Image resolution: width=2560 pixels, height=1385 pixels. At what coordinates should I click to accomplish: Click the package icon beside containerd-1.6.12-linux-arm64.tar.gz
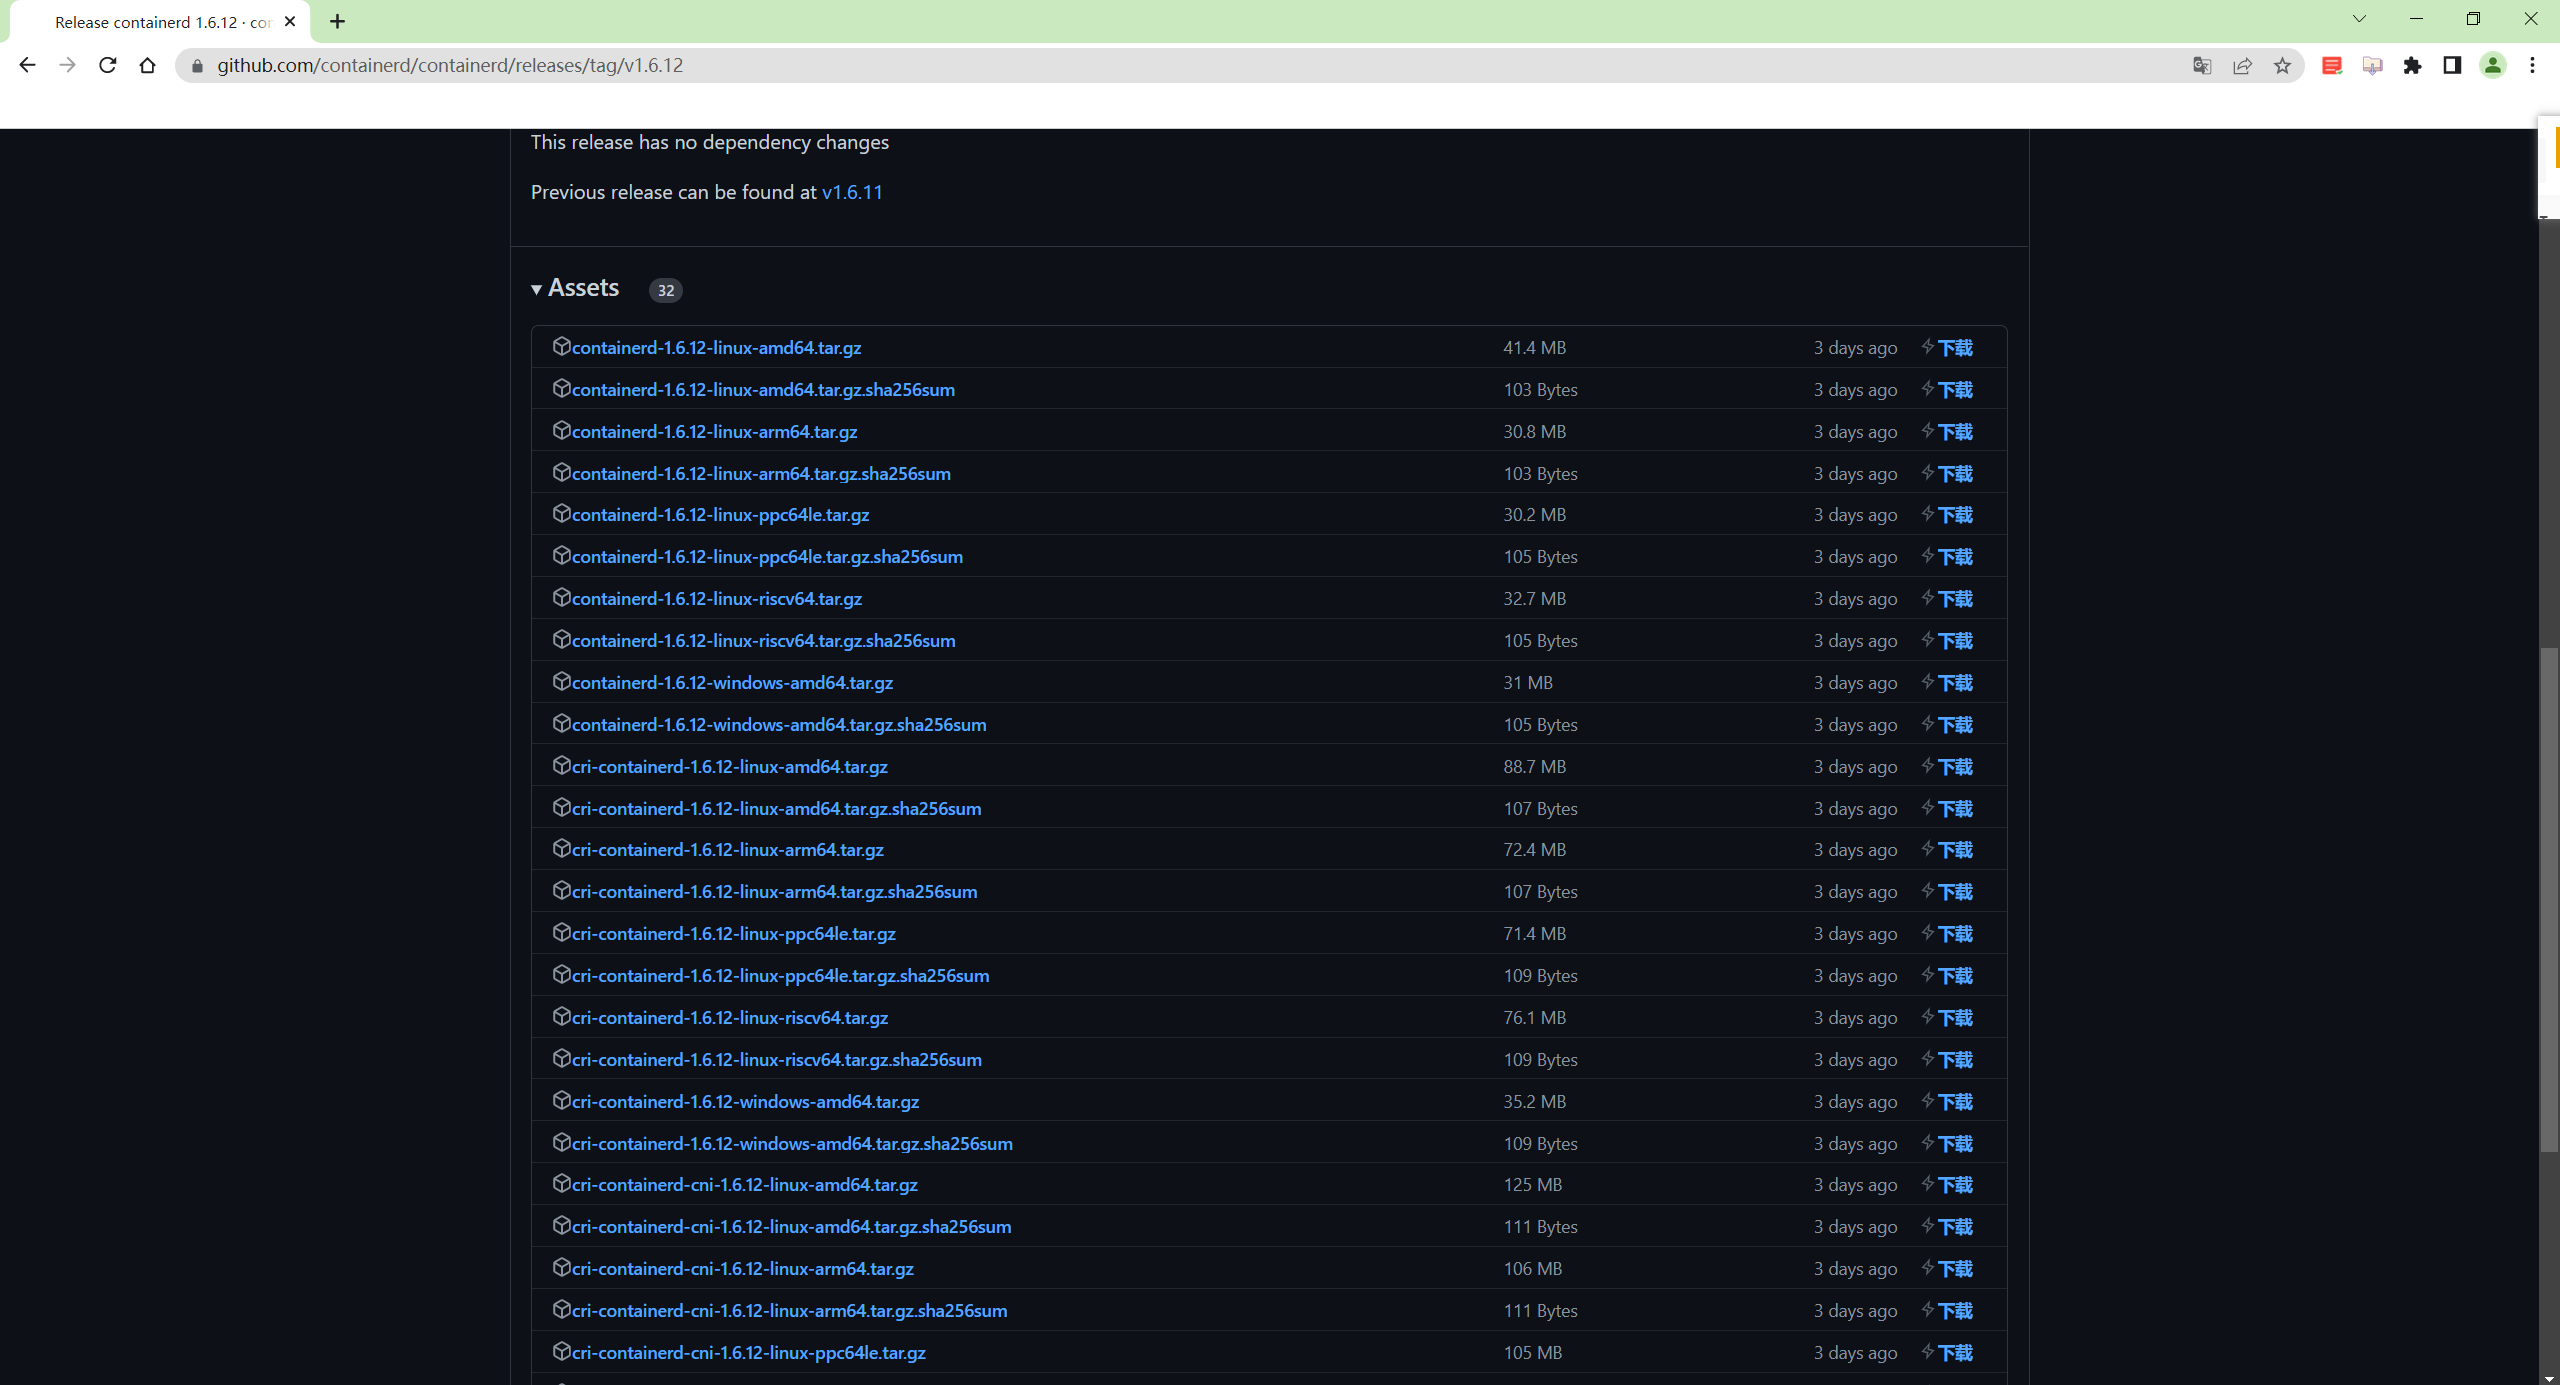[x=561, y=430]
